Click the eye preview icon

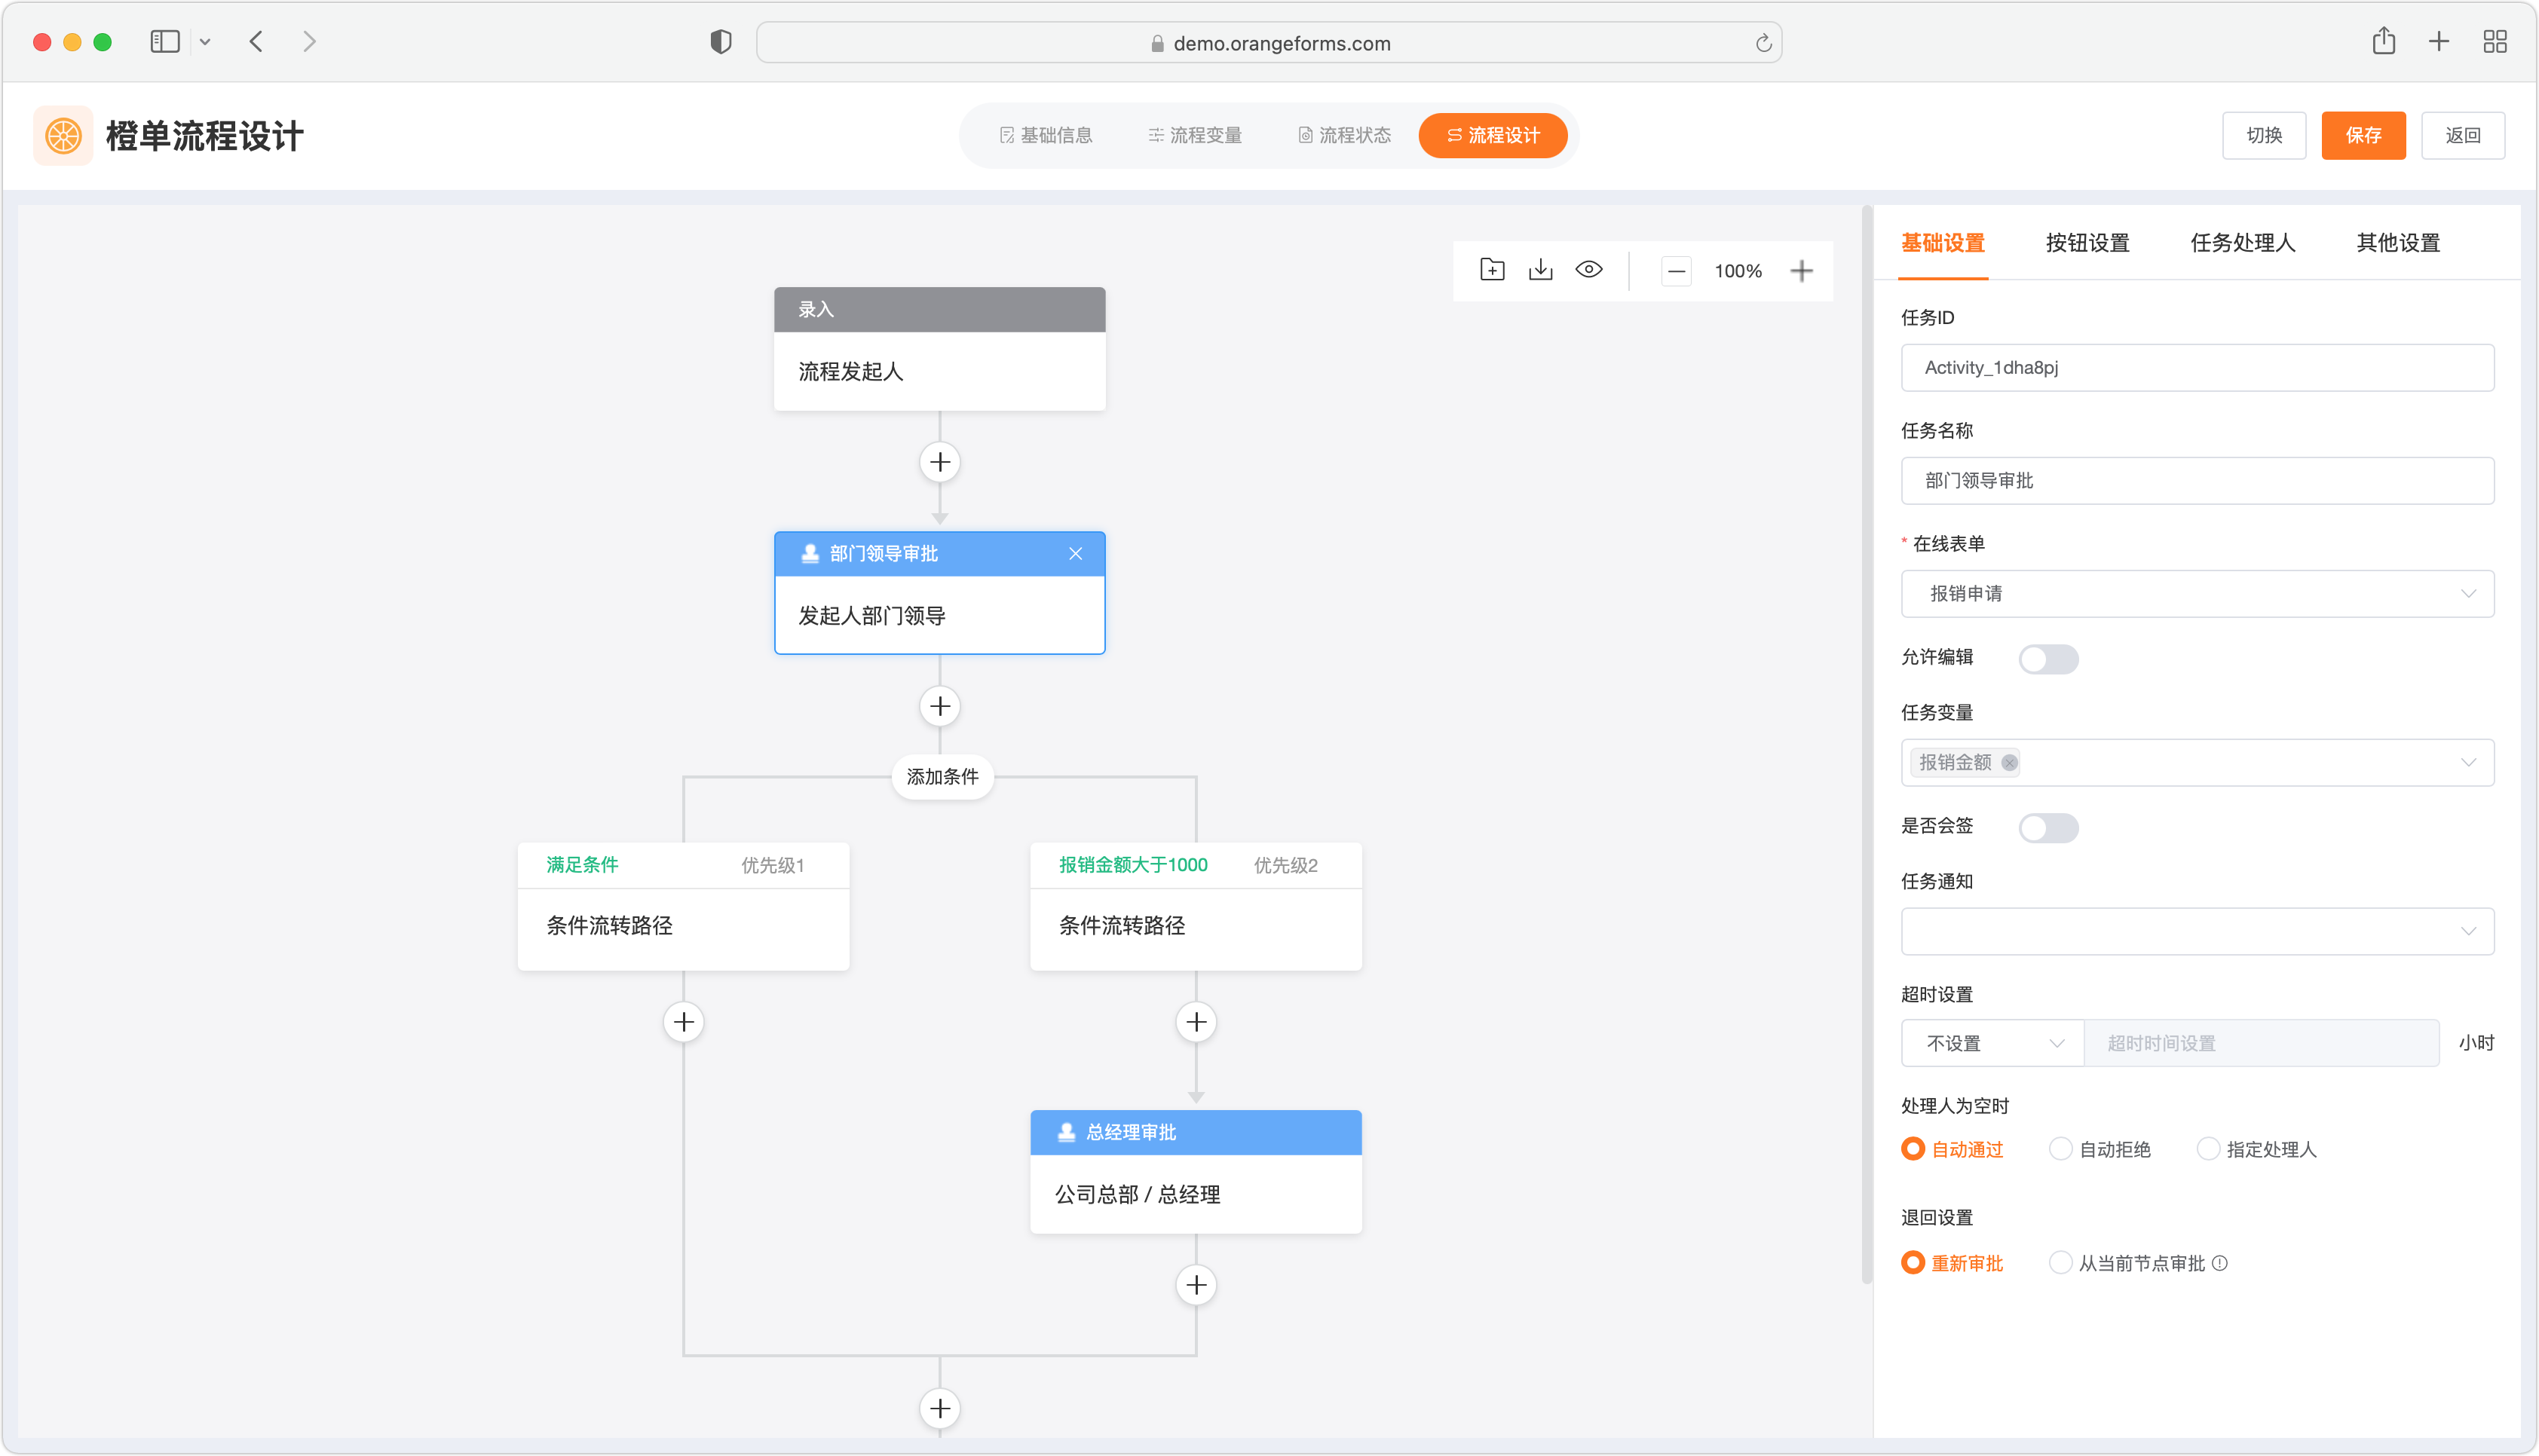pyautogui.click(x=1588, y=270)
